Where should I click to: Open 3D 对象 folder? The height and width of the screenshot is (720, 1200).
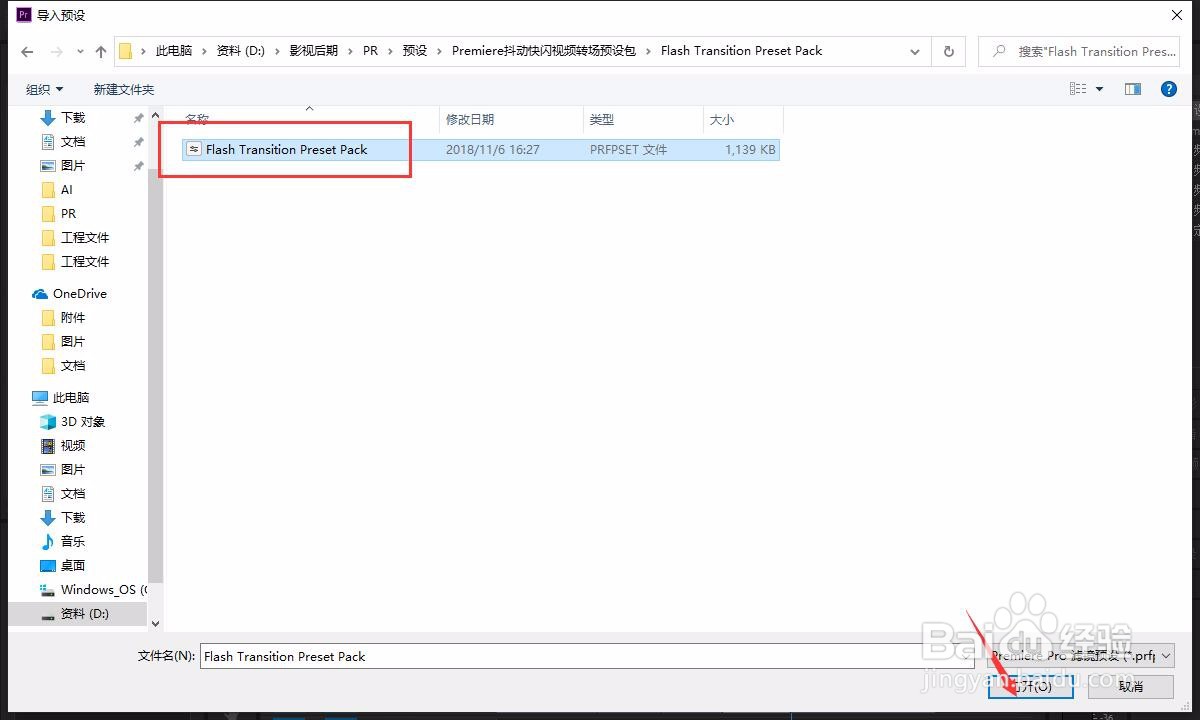point(82,421)
